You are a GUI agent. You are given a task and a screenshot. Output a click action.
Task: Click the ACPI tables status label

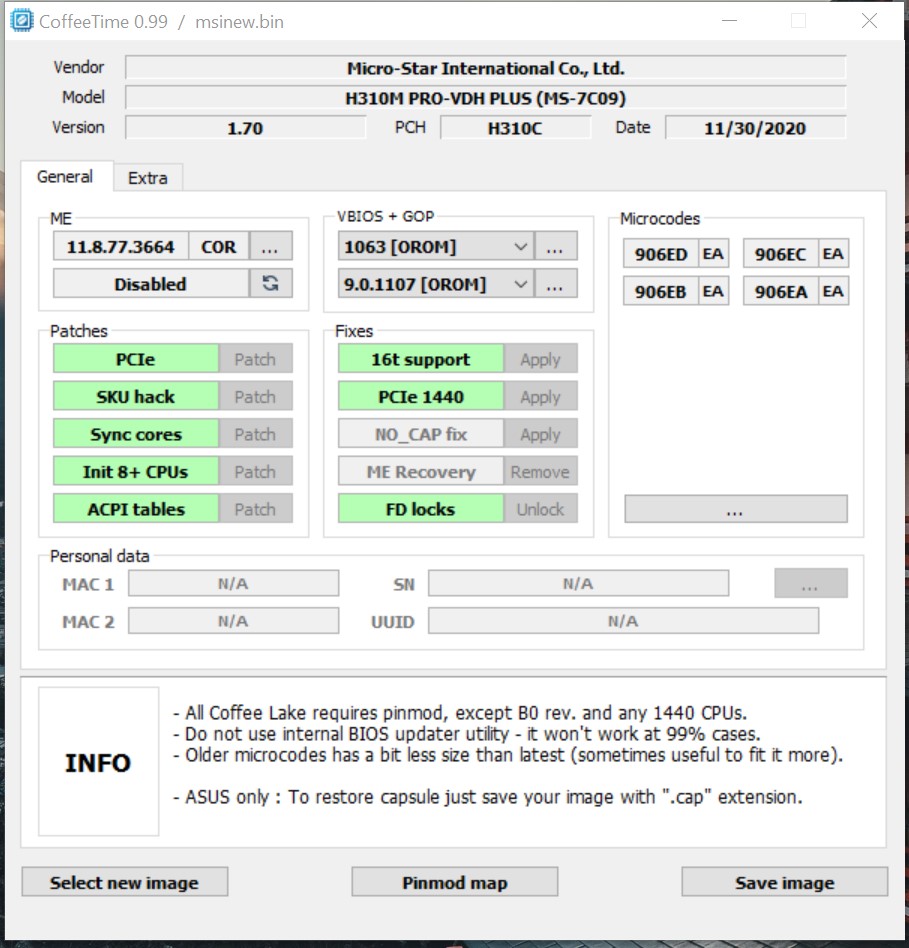pos(135,509)
